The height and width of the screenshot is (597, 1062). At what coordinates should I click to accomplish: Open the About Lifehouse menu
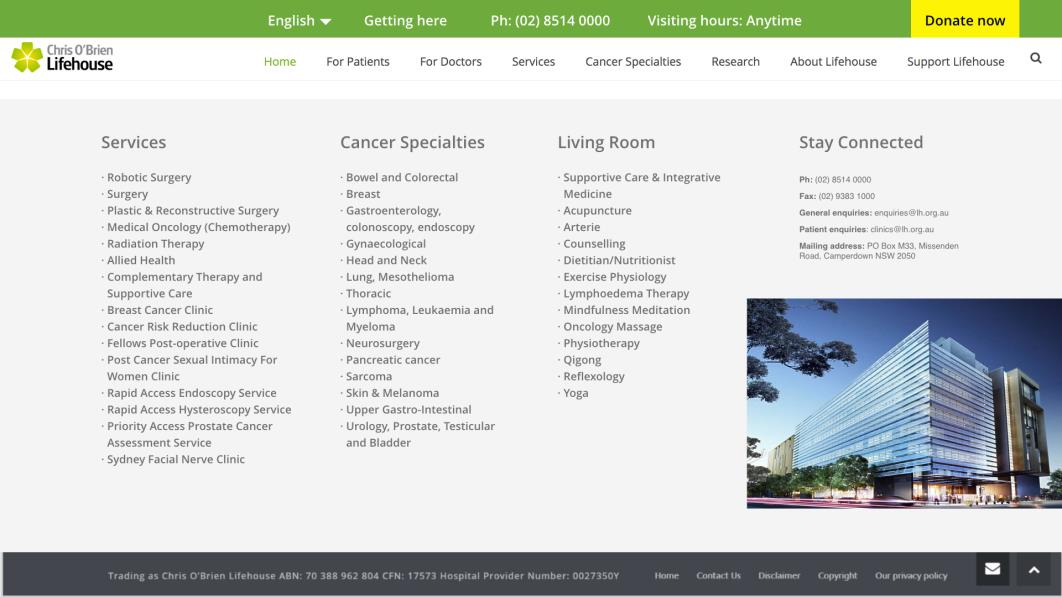coord(833,62)
